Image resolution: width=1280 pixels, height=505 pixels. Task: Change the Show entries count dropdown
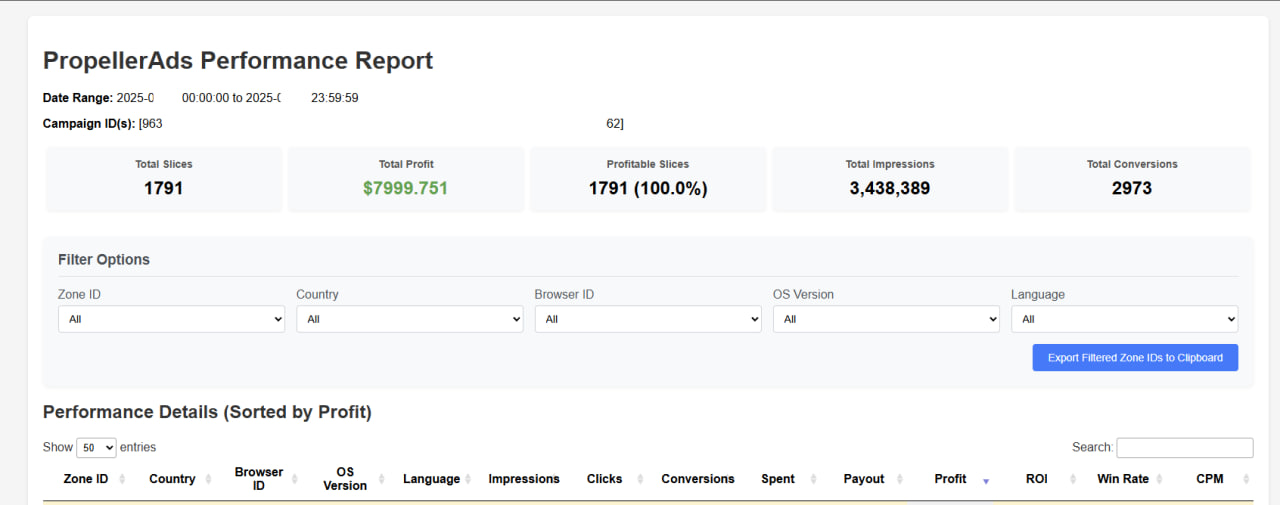coord(96,448)
